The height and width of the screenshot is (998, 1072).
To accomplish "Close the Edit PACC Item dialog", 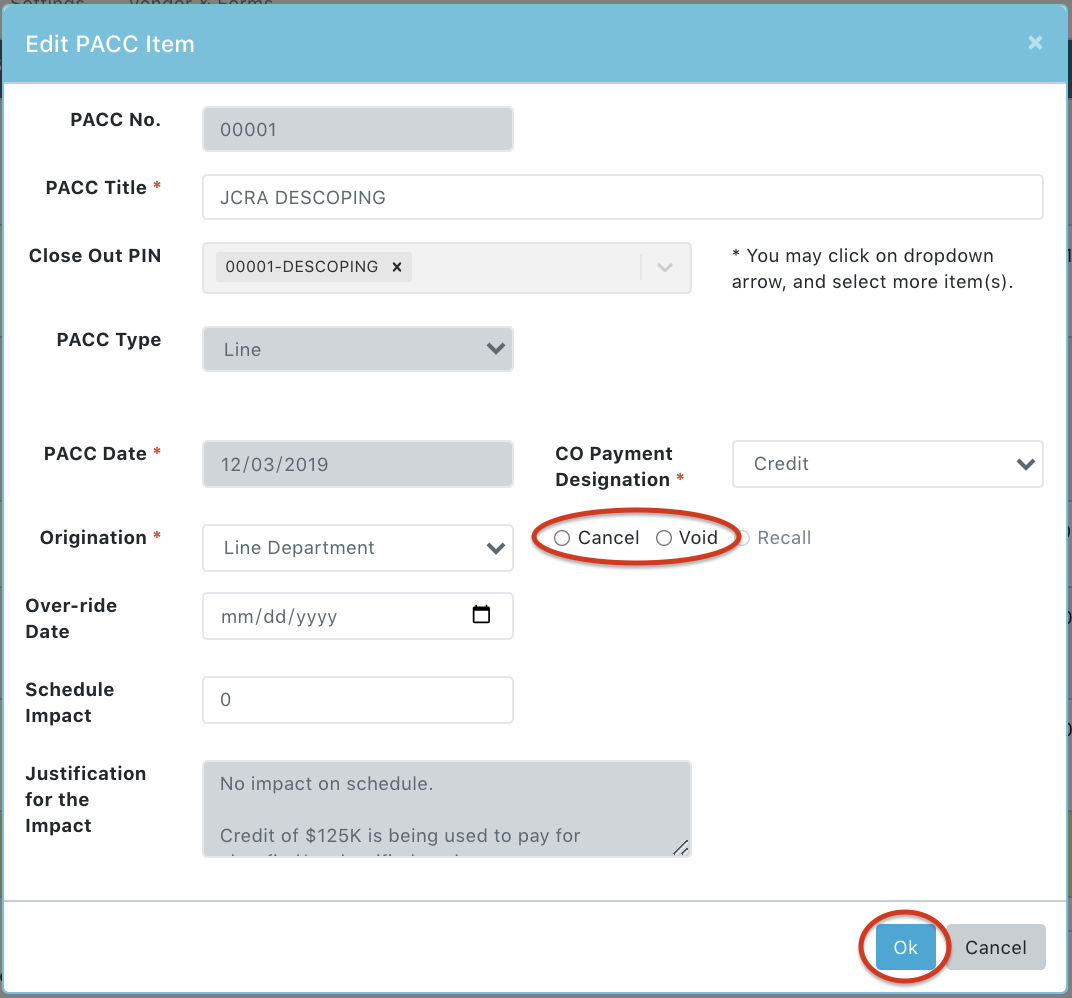I will (x=1035, y=43).
